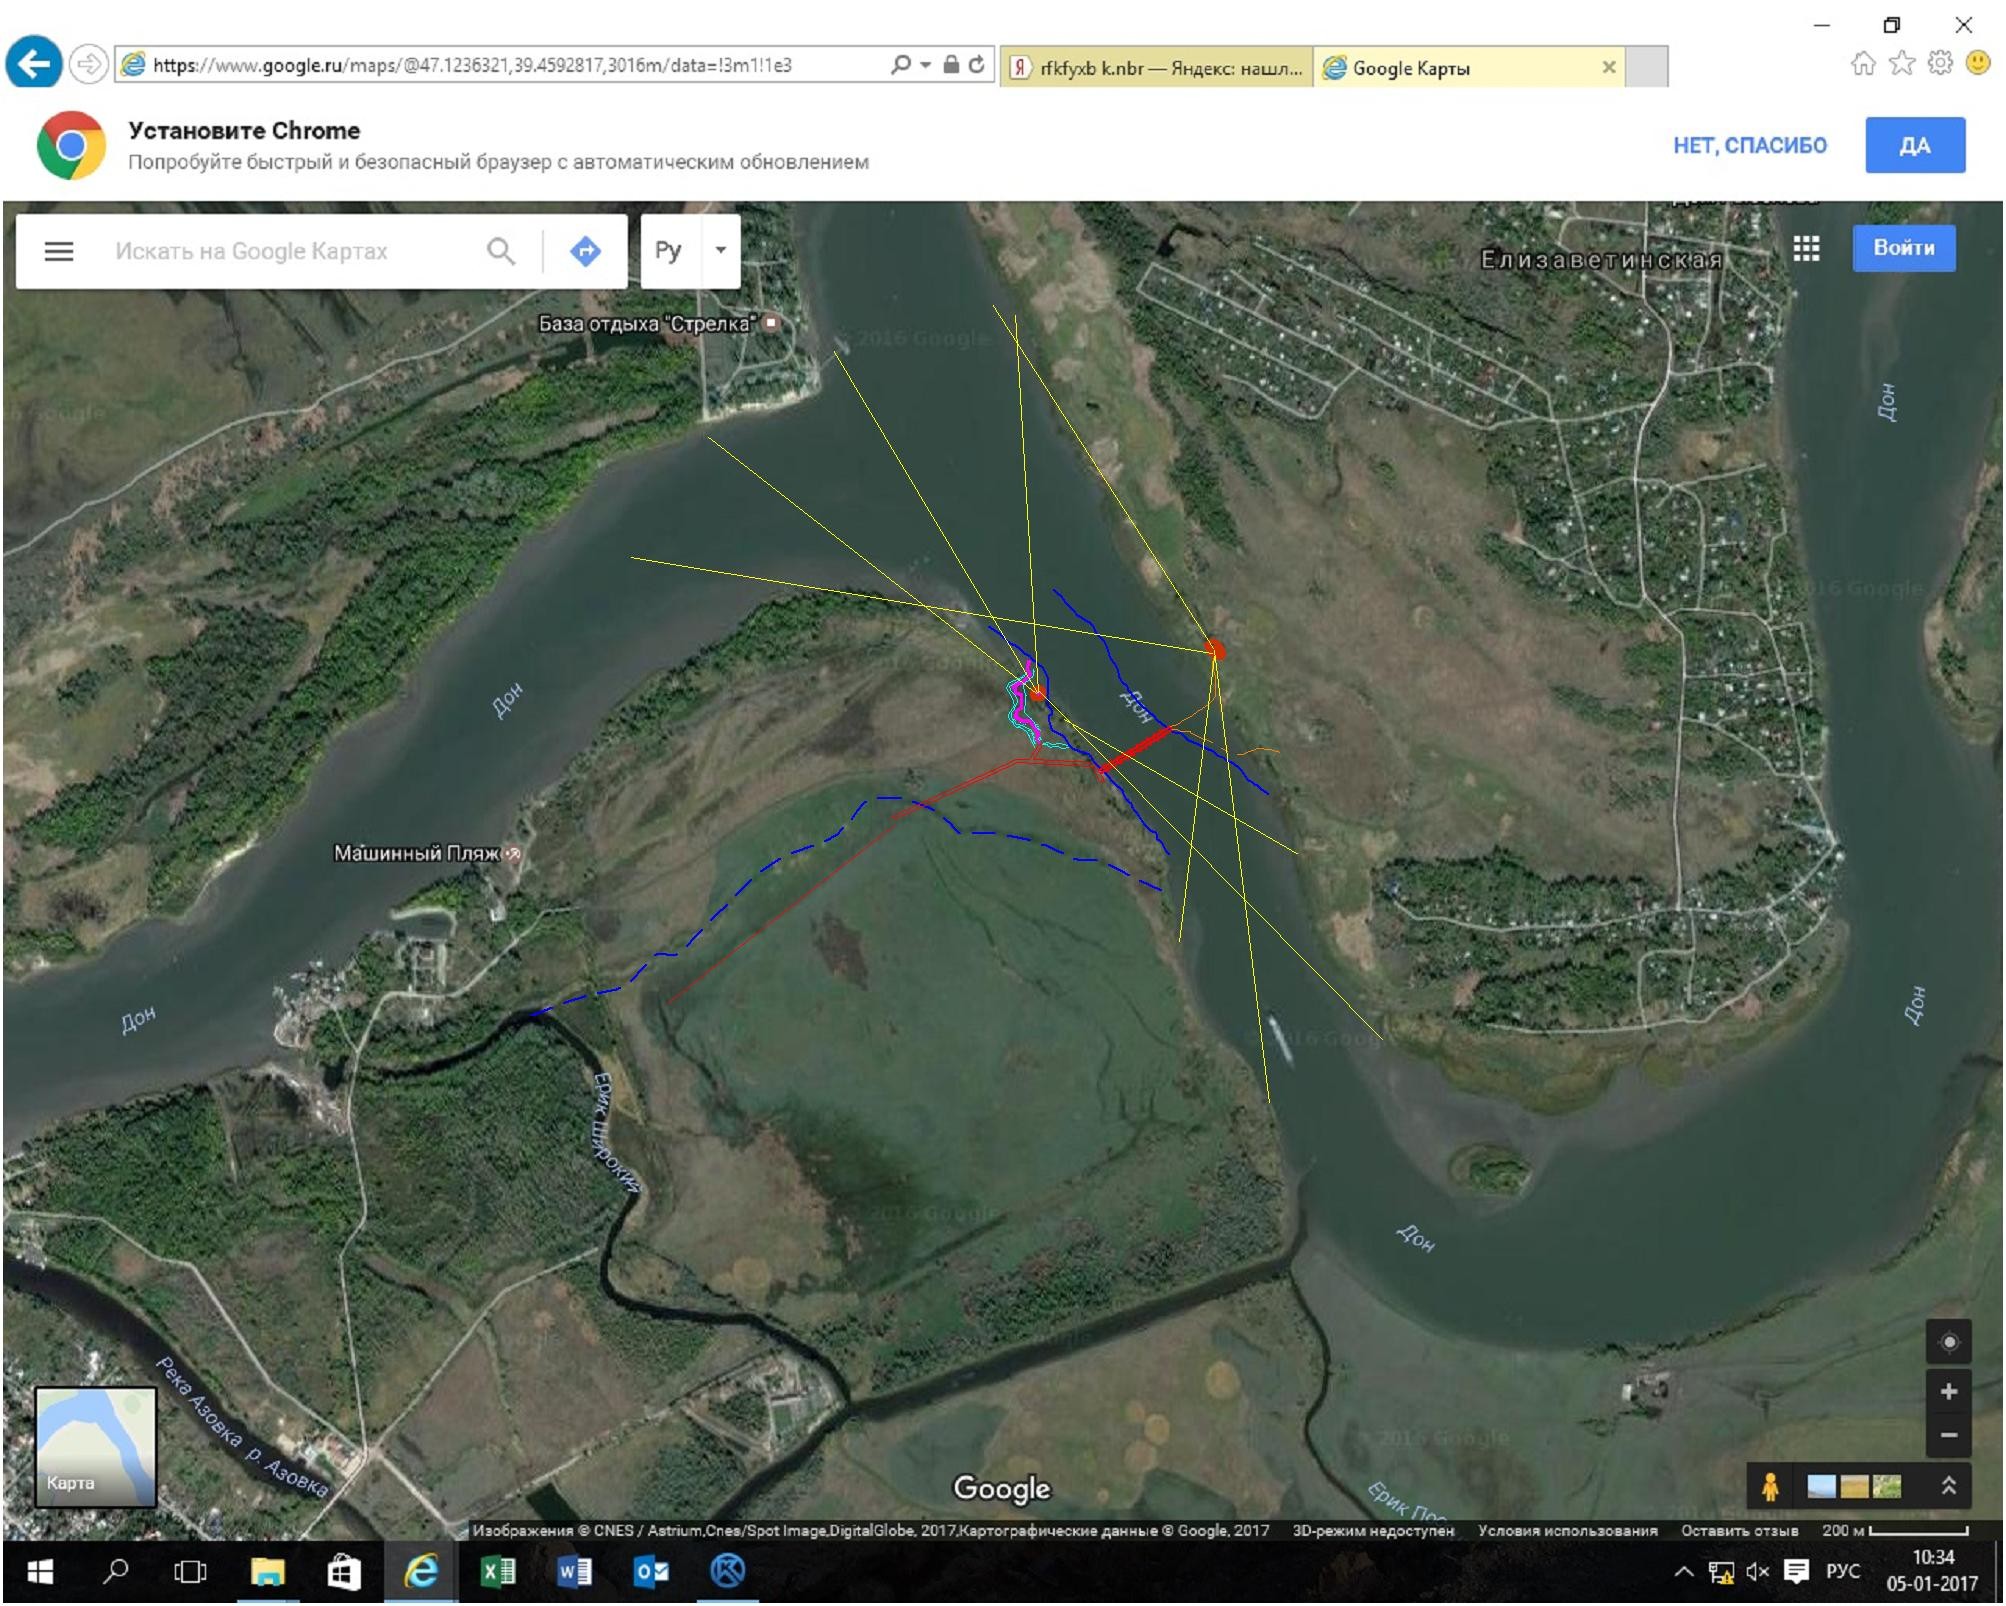
Task: Open Excel from the Windows taskbar
Action: click(x=498, y=1572)
